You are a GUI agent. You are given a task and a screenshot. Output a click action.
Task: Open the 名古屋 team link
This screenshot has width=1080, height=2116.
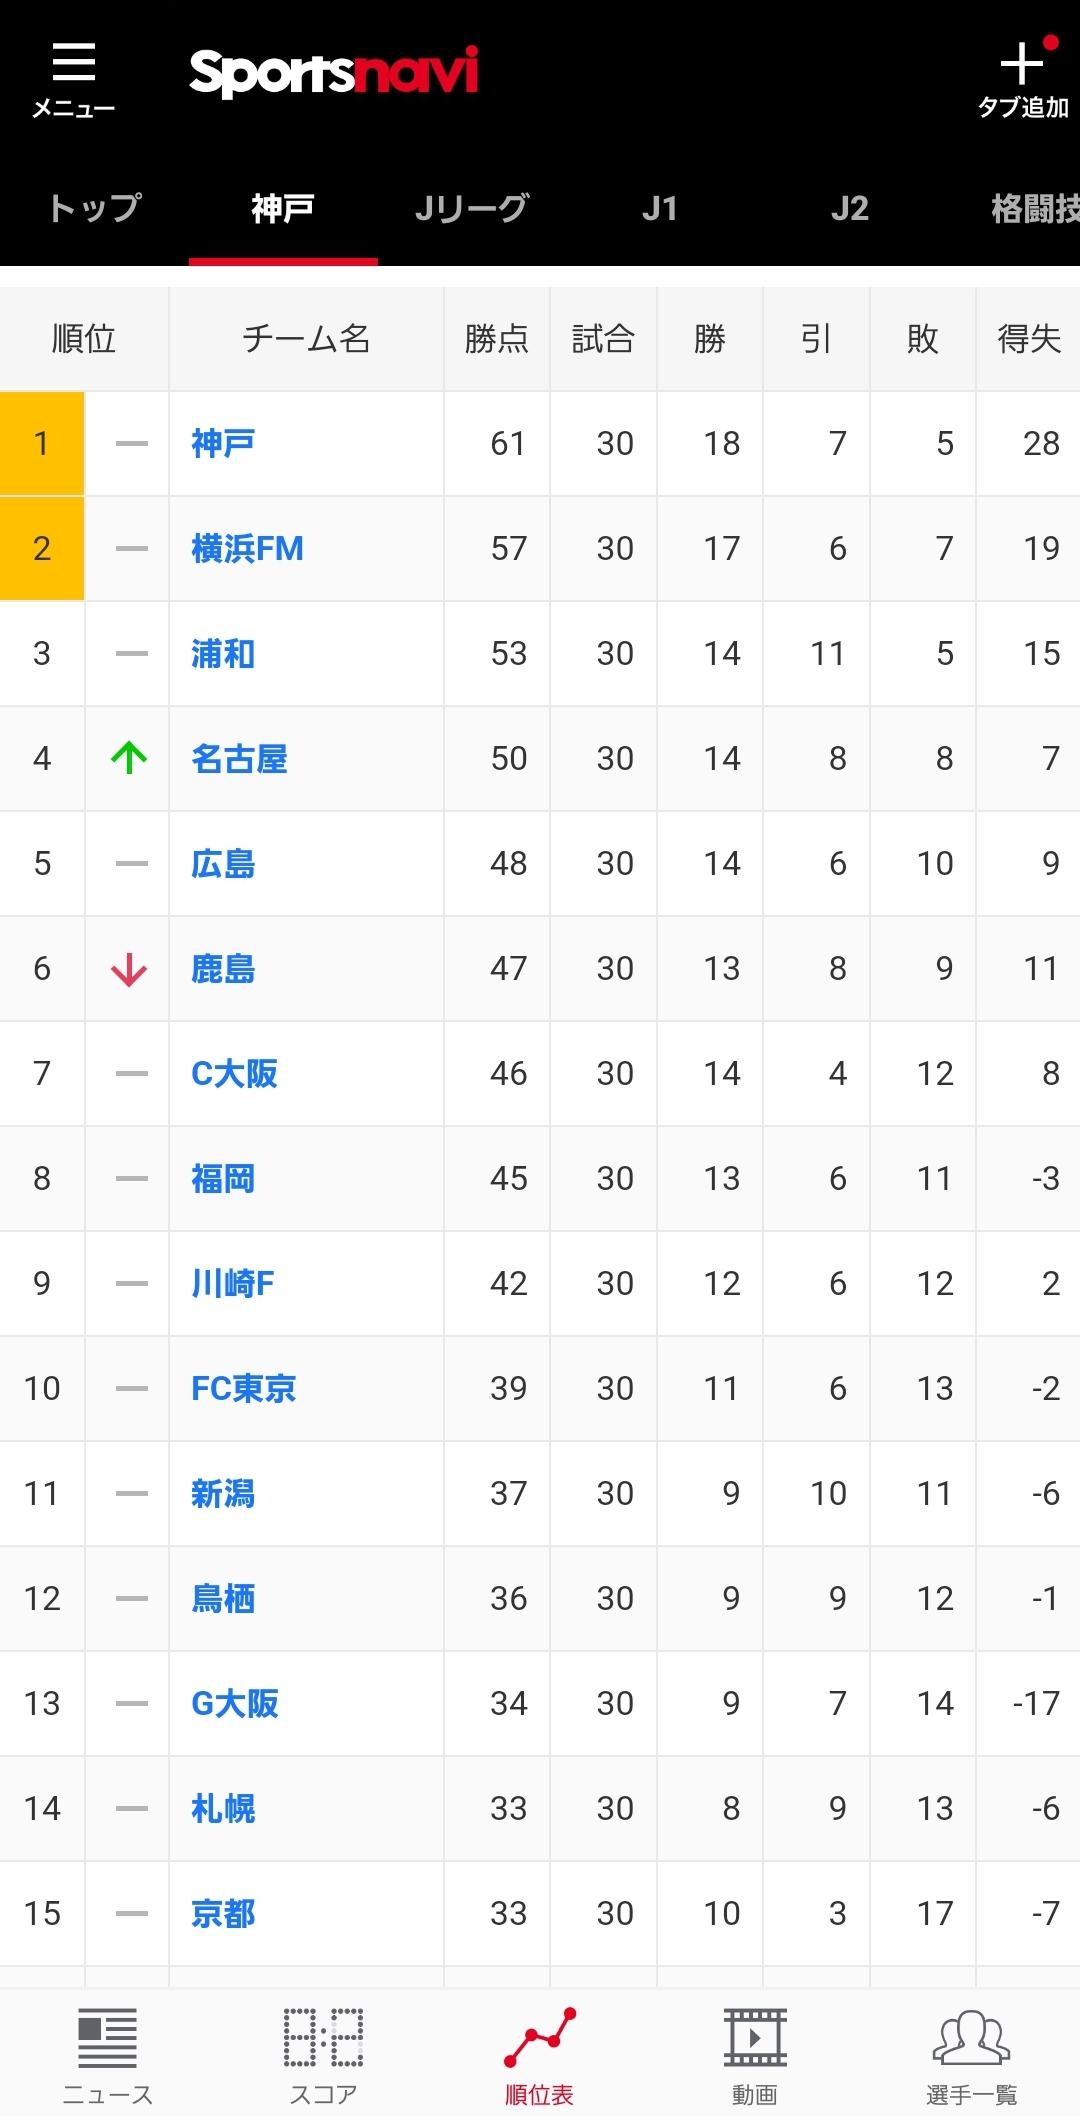[x=239, y=758]
